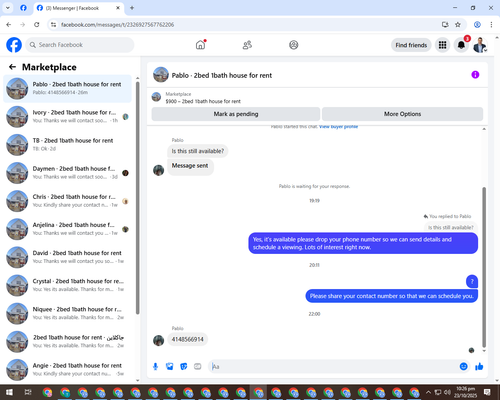This screenshot has height=400, width=500.
Task: Open the Notifications bell
Action: coord(461,45)
